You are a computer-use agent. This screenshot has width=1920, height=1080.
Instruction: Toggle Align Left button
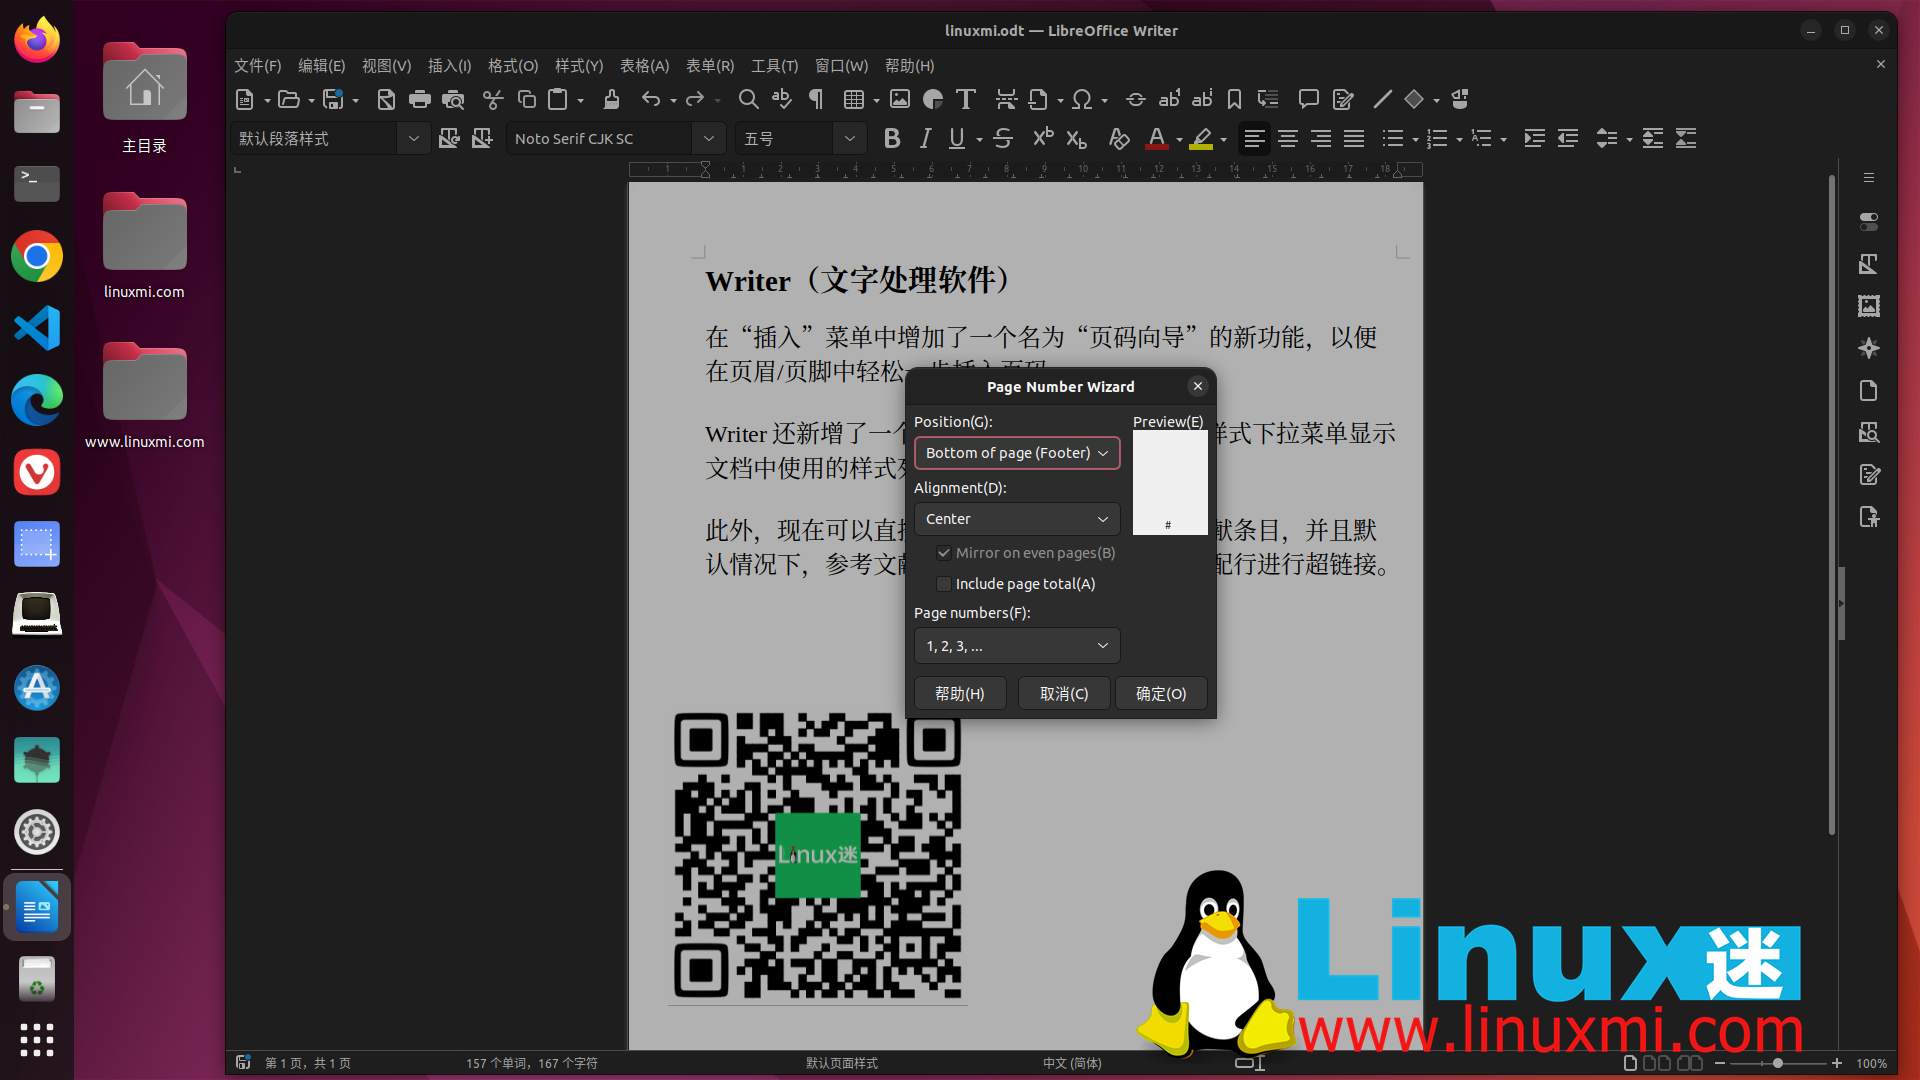(x=1254, y=138)
